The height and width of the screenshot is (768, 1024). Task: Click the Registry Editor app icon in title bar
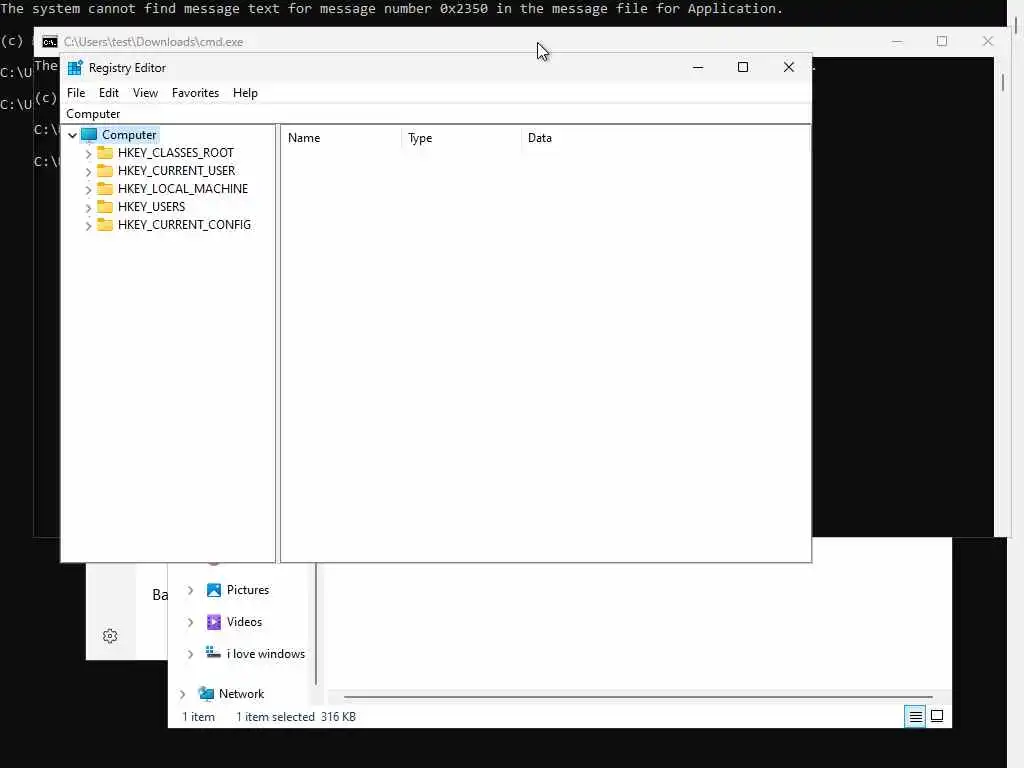pos(75,68)
